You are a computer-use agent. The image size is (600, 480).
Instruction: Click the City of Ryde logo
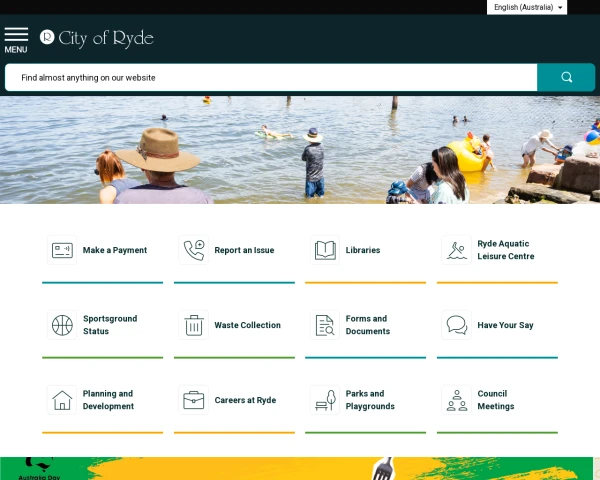97,38
